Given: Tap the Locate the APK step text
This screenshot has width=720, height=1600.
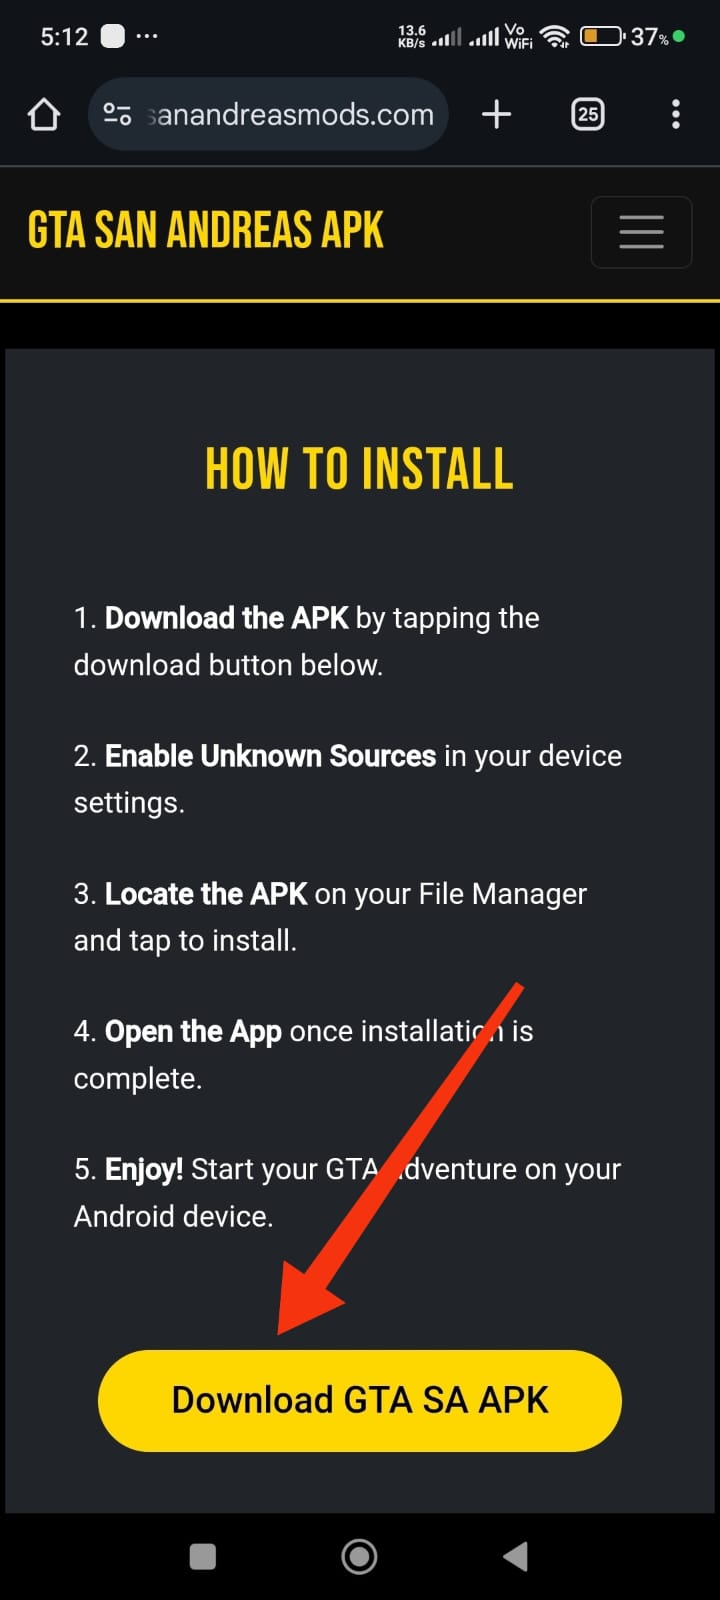Looking at the screenshot, I should (x=205, y=894).
